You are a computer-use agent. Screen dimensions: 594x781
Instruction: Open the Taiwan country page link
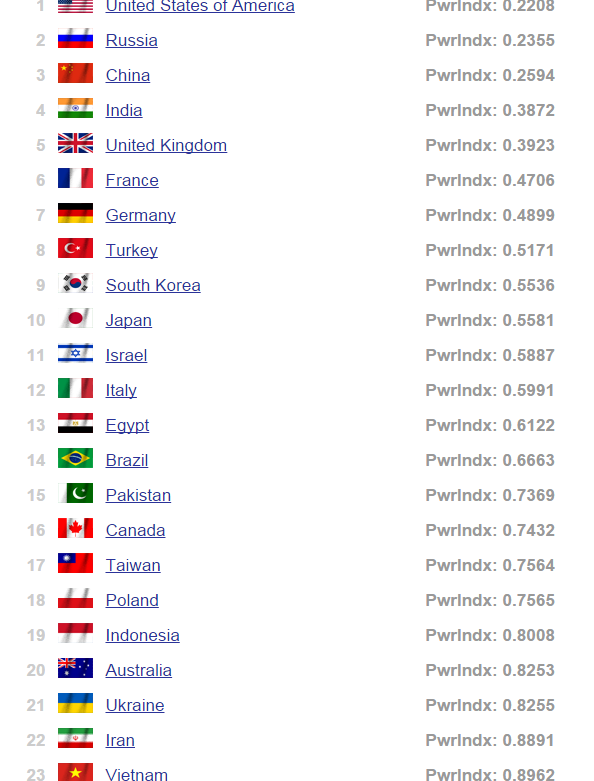point(133,565)
